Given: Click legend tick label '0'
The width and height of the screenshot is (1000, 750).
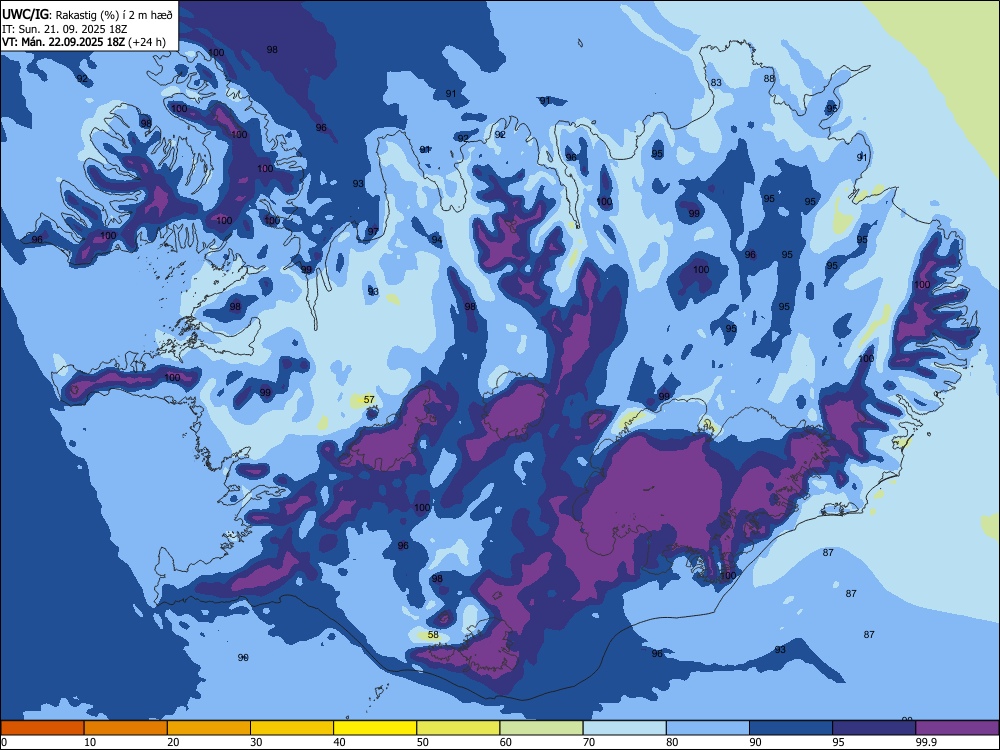Looking at the screenshot, I should [x=4, y=742].
